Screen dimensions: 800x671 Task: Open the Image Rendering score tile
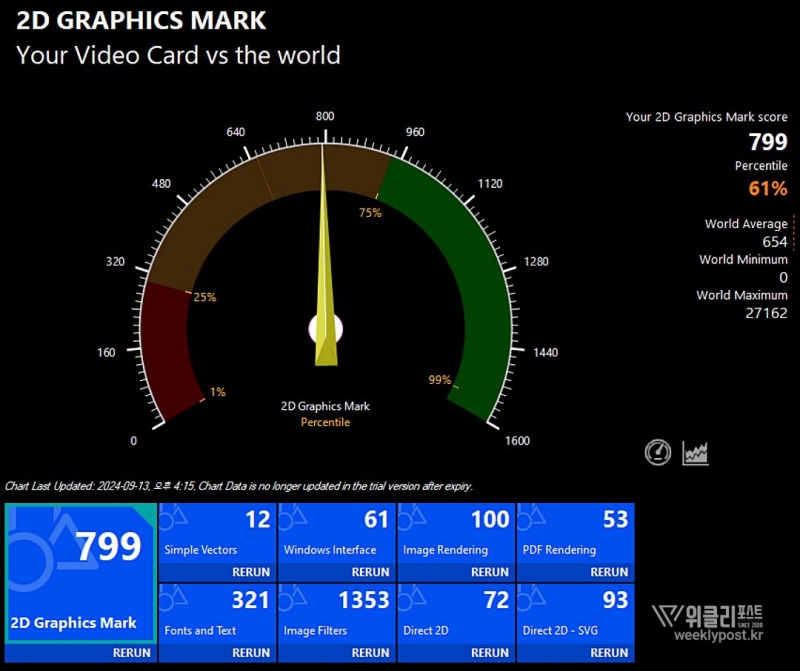[456, 535]
